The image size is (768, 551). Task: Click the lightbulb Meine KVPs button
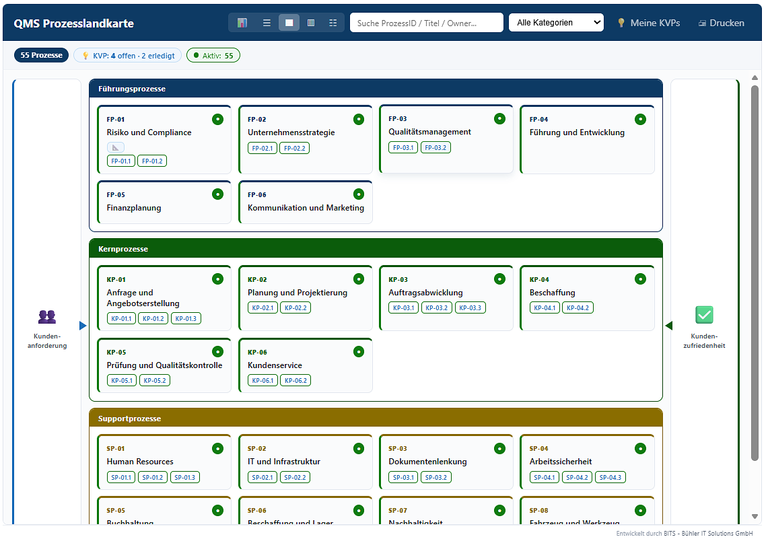pos(648,23)
